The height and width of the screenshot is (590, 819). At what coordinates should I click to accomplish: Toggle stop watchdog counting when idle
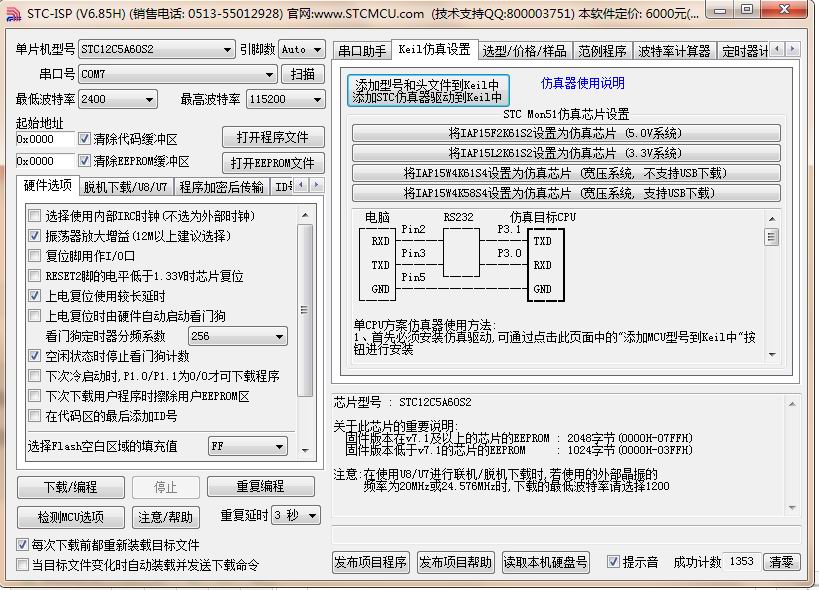34,356
